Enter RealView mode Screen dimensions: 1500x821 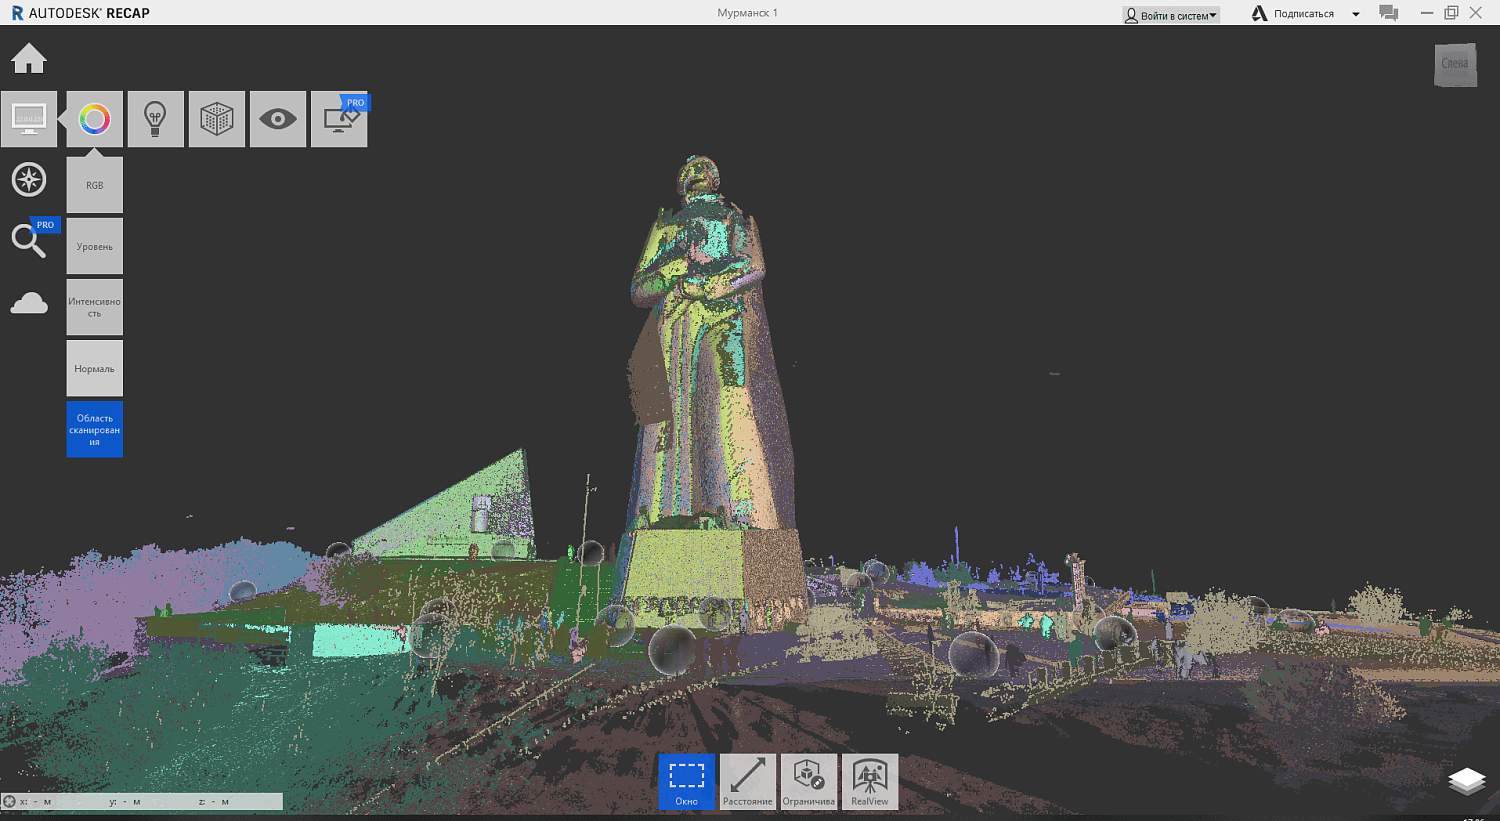click(870, 781)
